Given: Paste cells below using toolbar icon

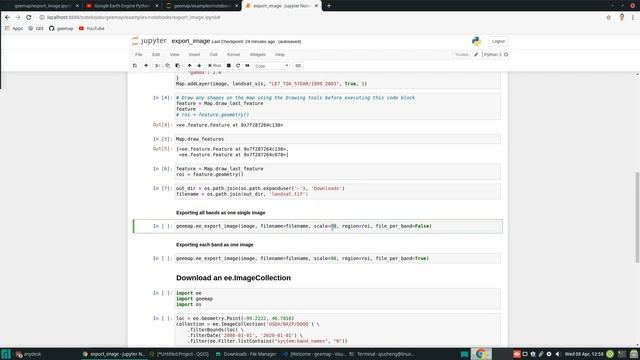Looking at the screenshot, I should [178, 66].
